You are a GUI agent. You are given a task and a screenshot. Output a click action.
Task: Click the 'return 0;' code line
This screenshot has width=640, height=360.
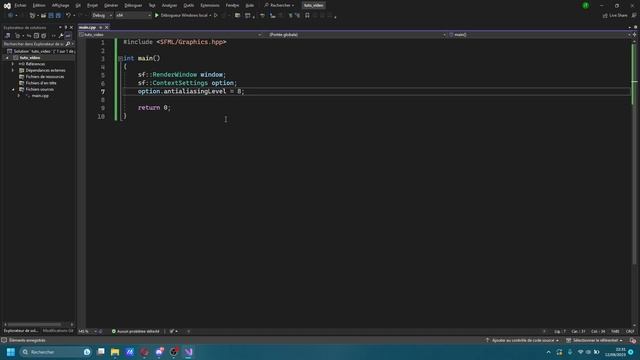pyautogui.click(x=154, y=108)
